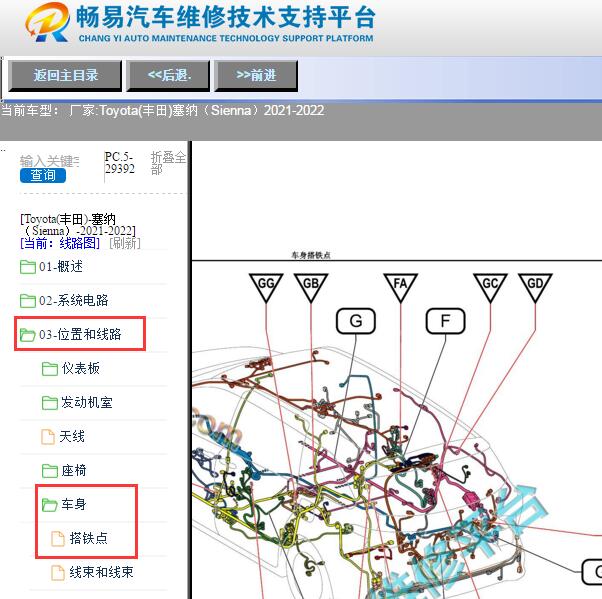Select the 搭铁点 tree label
This screenshot has width=602, height=599.
89,538
